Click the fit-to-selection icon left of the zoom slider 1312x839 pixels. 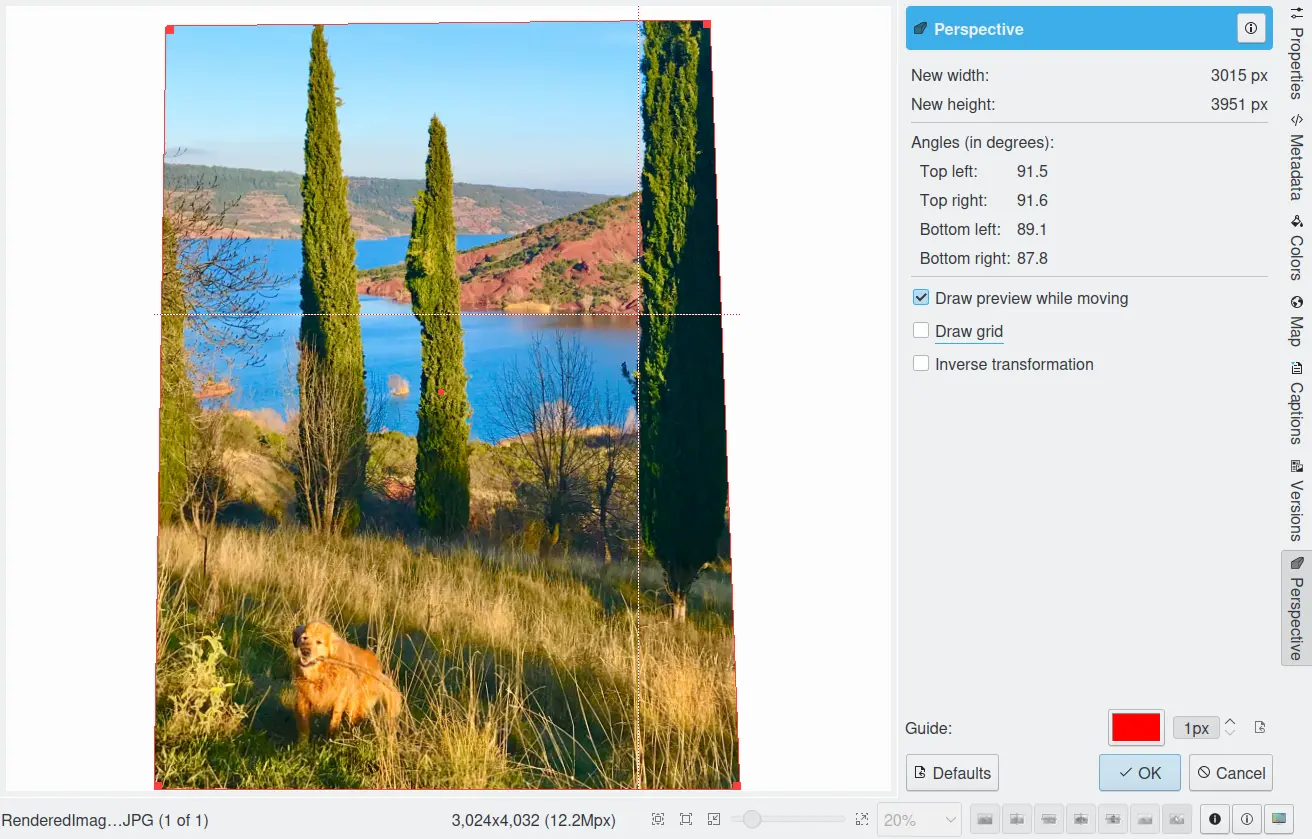(x=714, y=820)
